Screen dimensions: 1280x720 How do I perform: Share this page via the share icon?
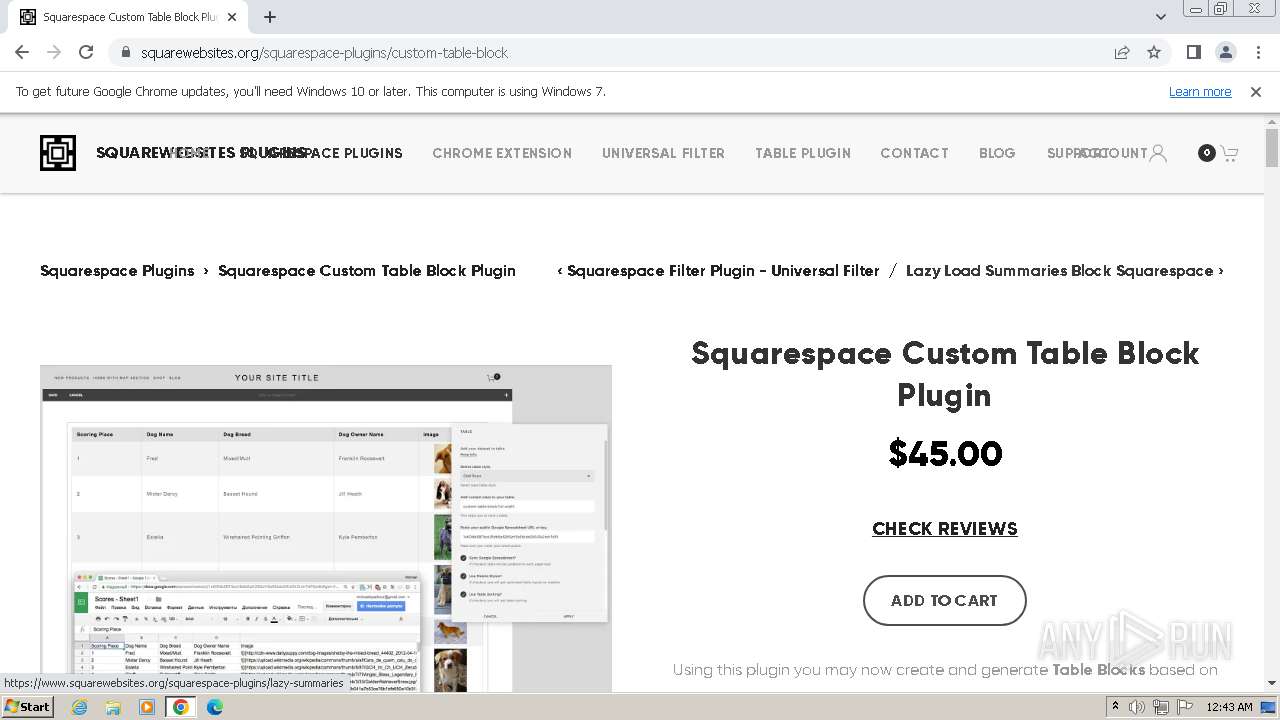click(1122, 52)
